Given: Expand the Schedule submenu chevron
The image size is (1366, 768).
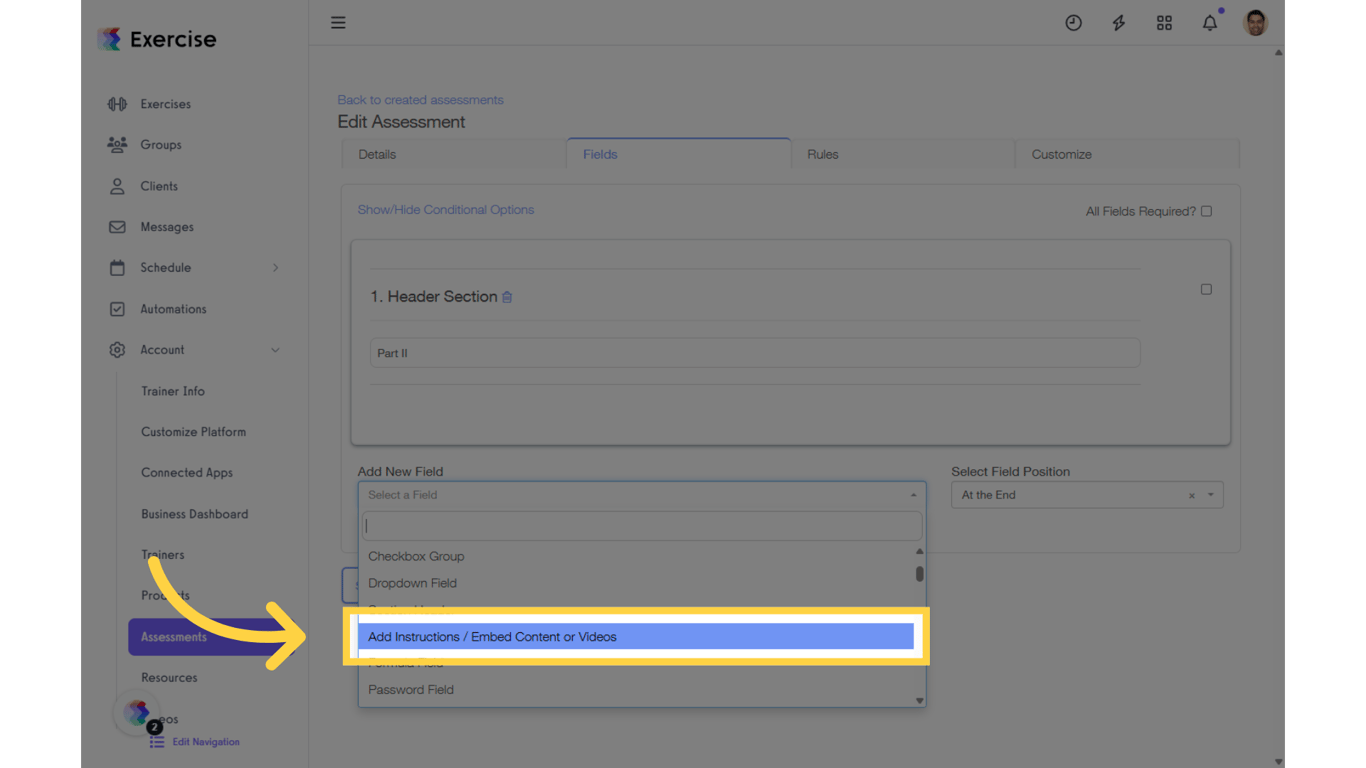Looking at the screenshot, I should pos(275,267).
